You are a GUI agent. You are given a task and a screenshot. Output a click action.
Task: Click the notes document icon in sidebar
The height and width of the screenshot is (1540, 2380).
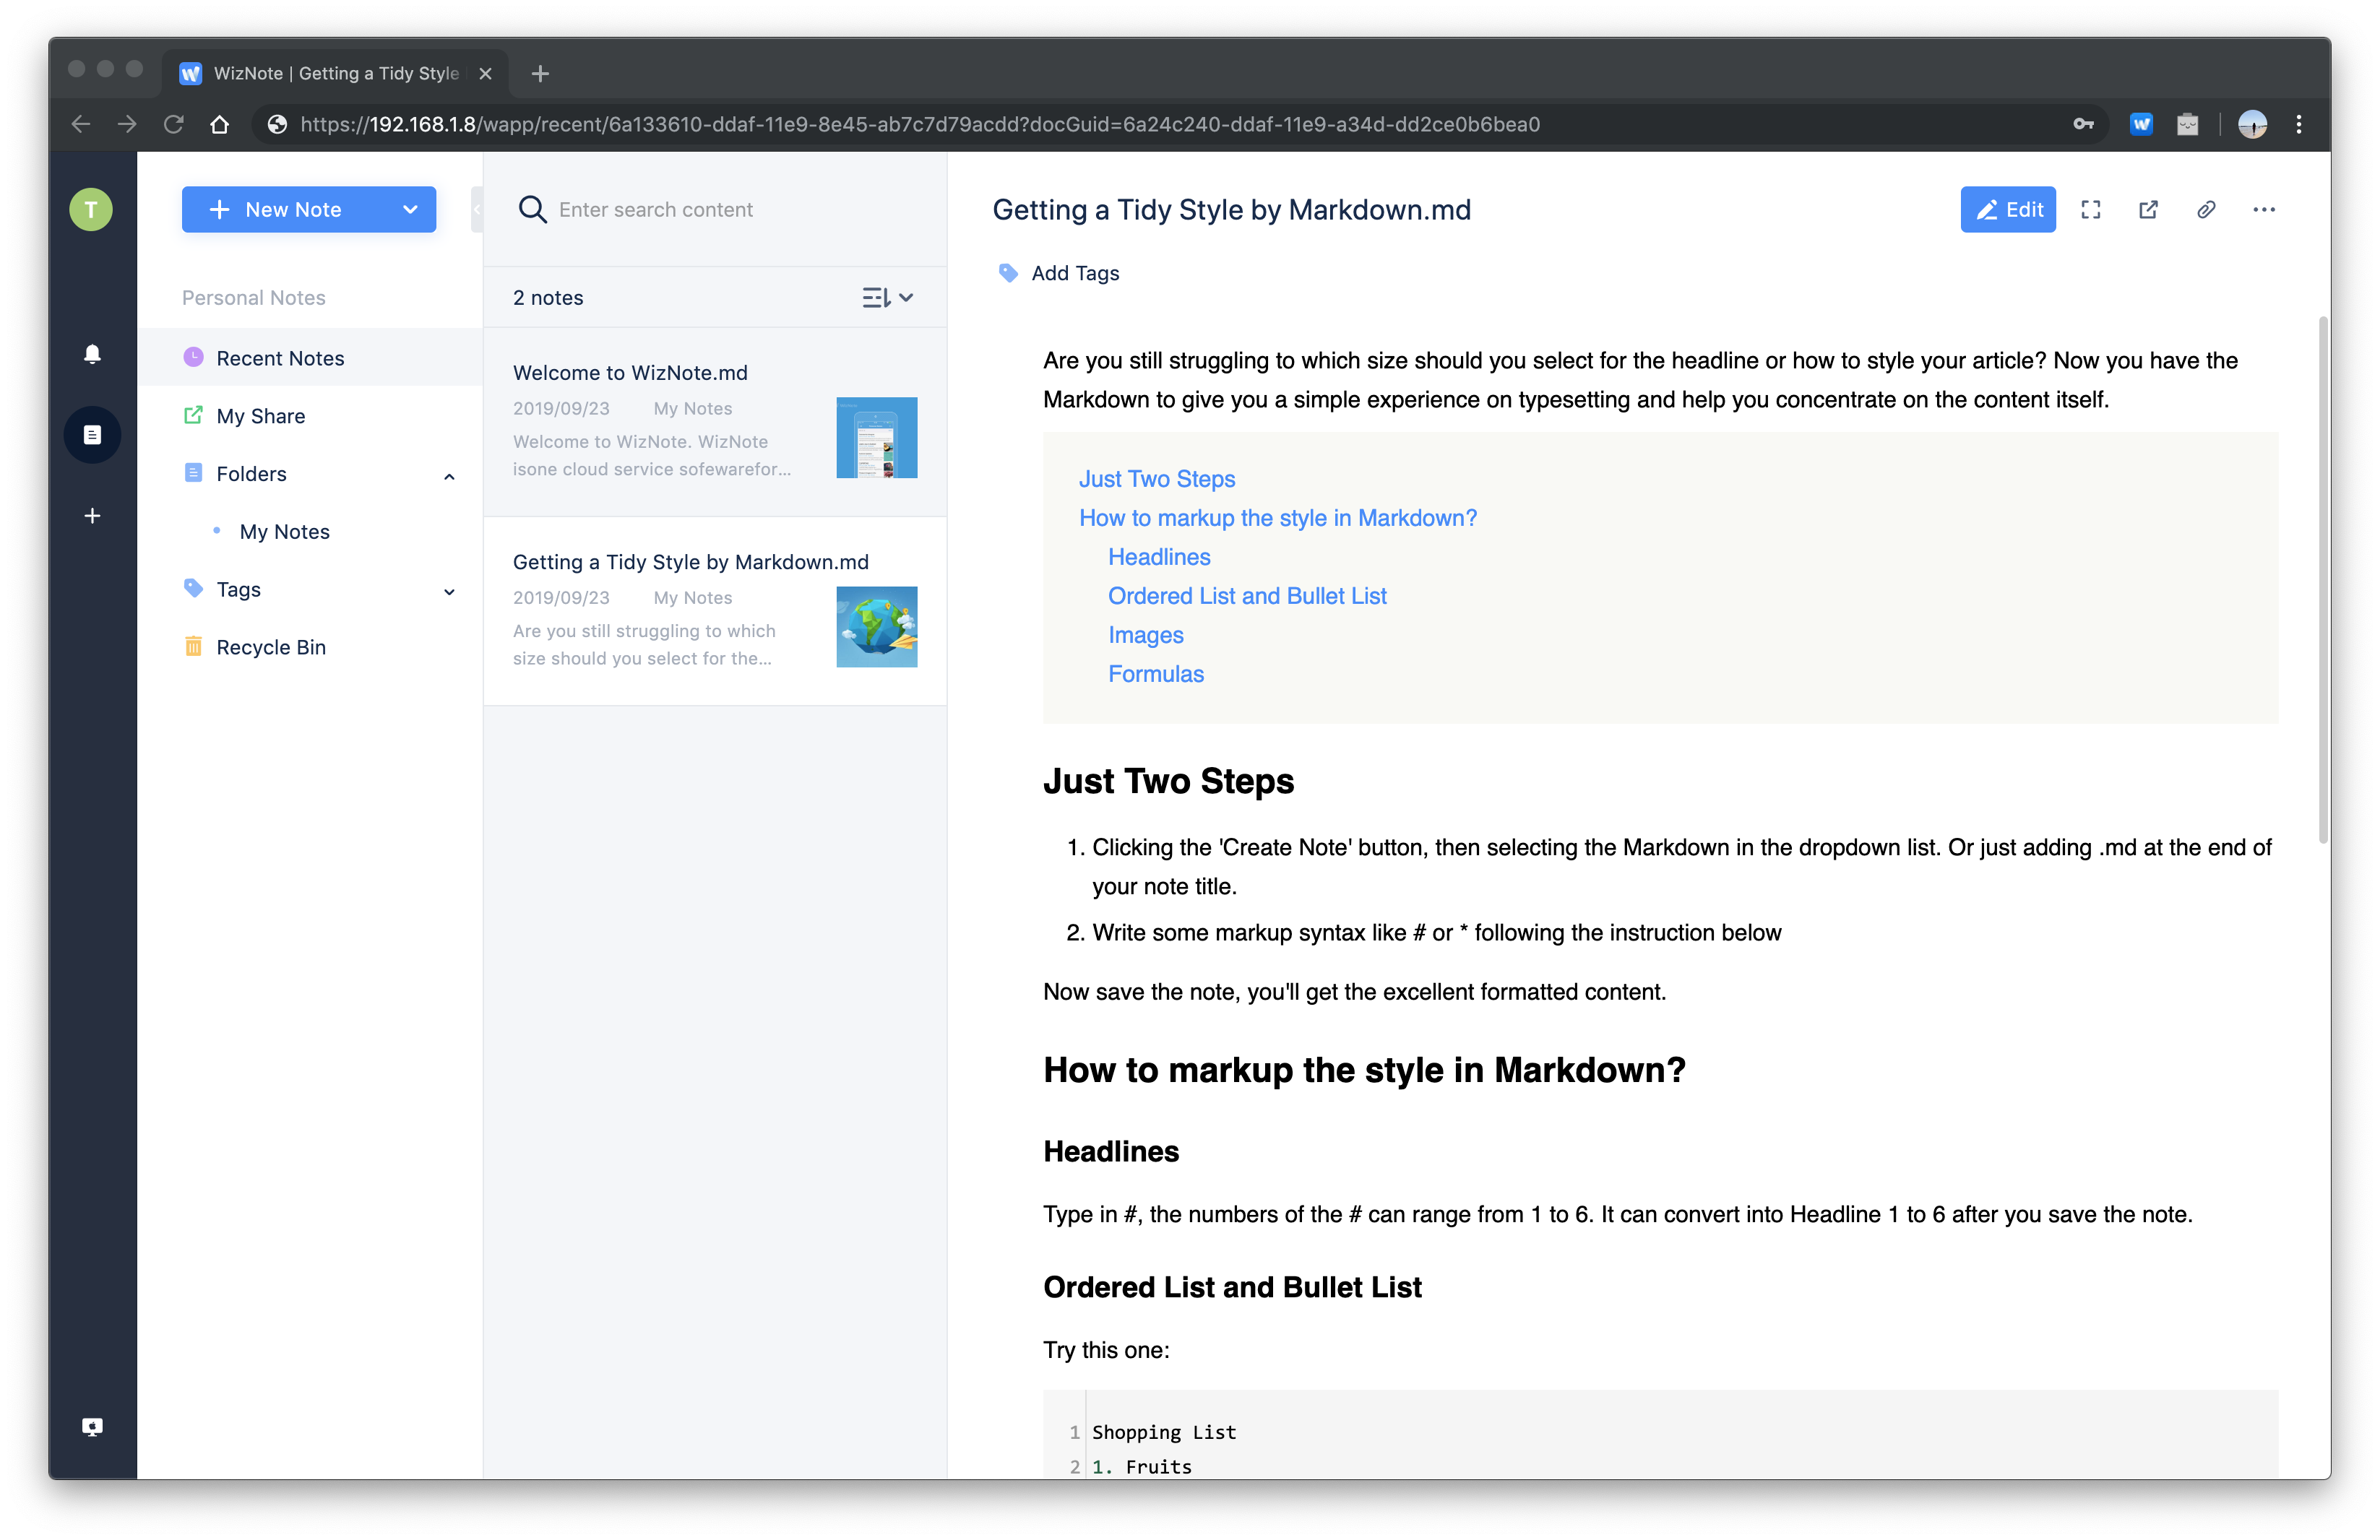92,435
